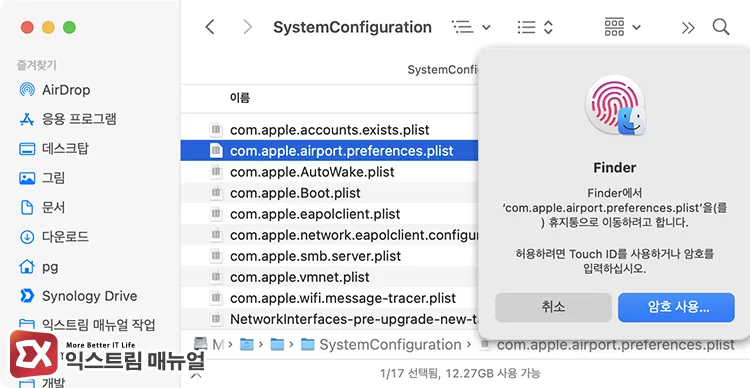Viewport: 750px width, 388px height.
Task: Click the SystemConfiguration tab title
Action: (x=442, y=70)
